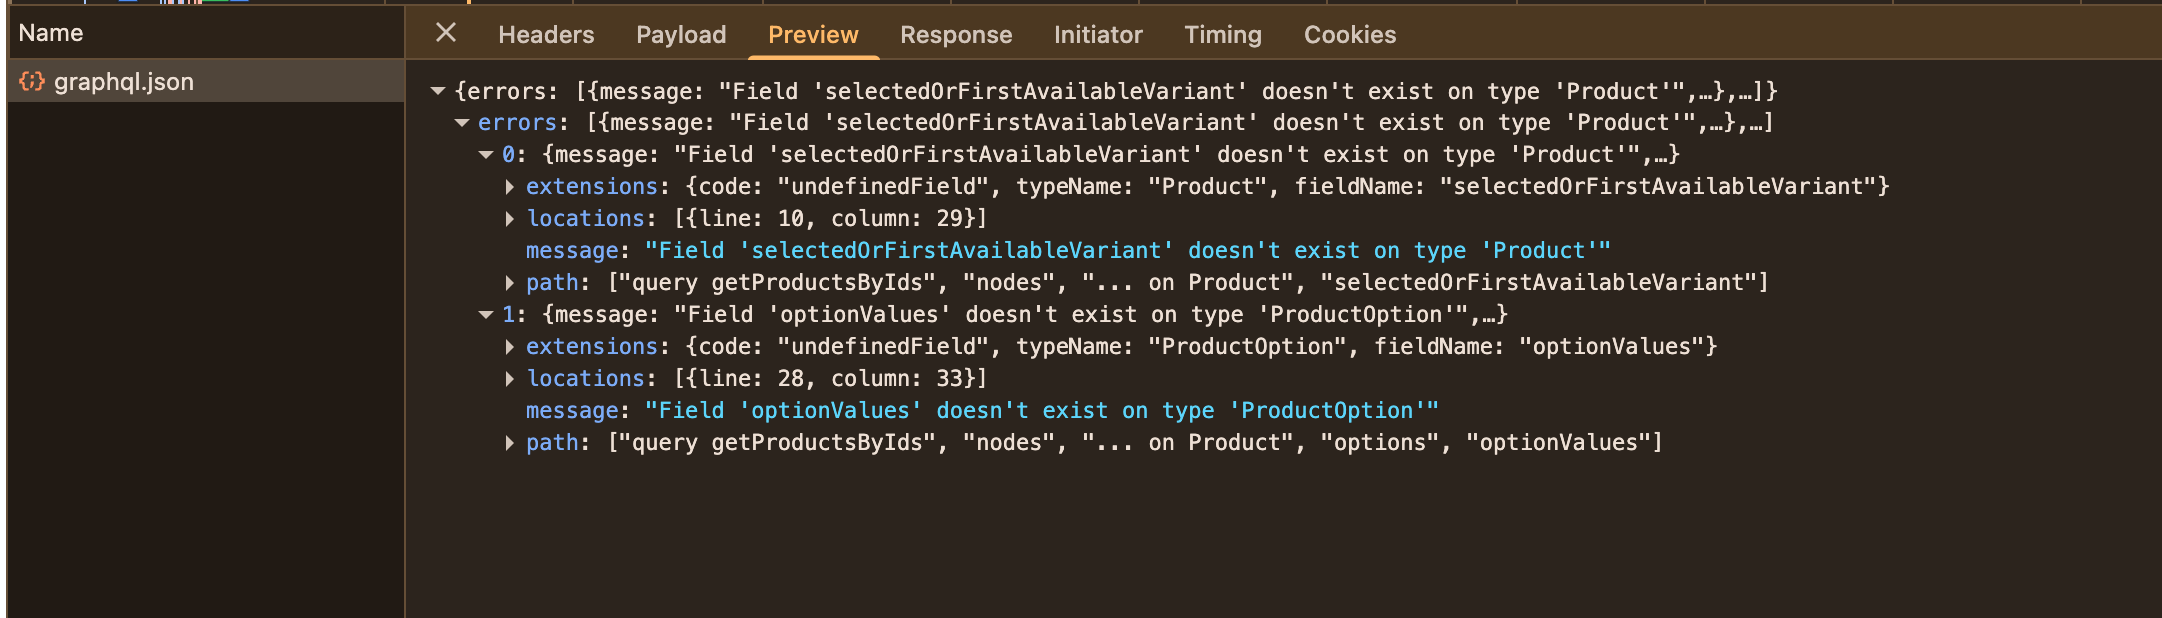Collapse error item 1 triangle
The image size is (2162, 618).
(x=486, y=315)
